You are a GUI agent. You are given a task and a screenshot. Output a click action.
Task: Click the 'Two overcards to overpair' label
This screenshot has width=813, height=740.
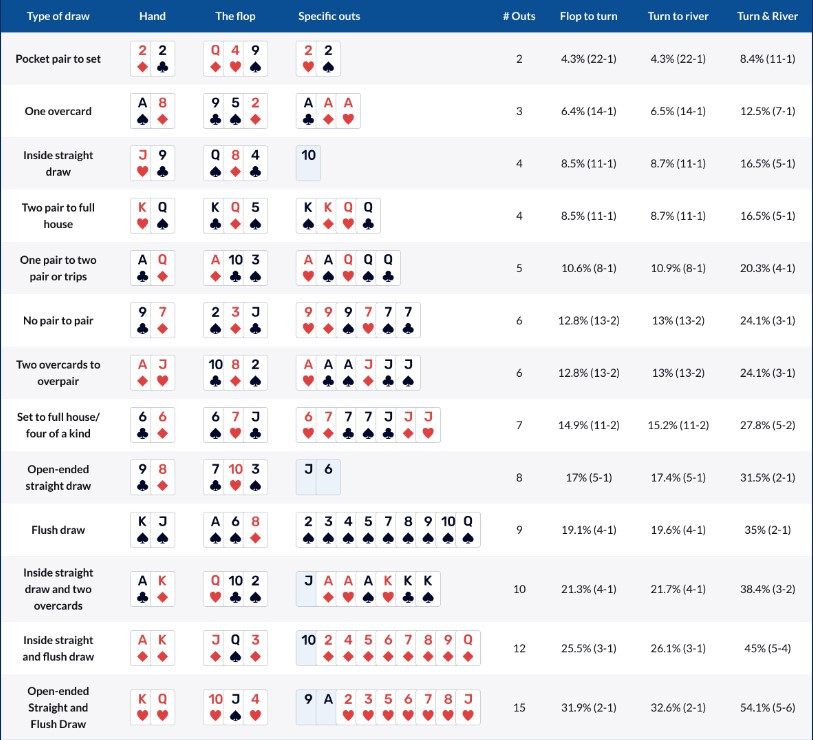[x=58, y=373]
